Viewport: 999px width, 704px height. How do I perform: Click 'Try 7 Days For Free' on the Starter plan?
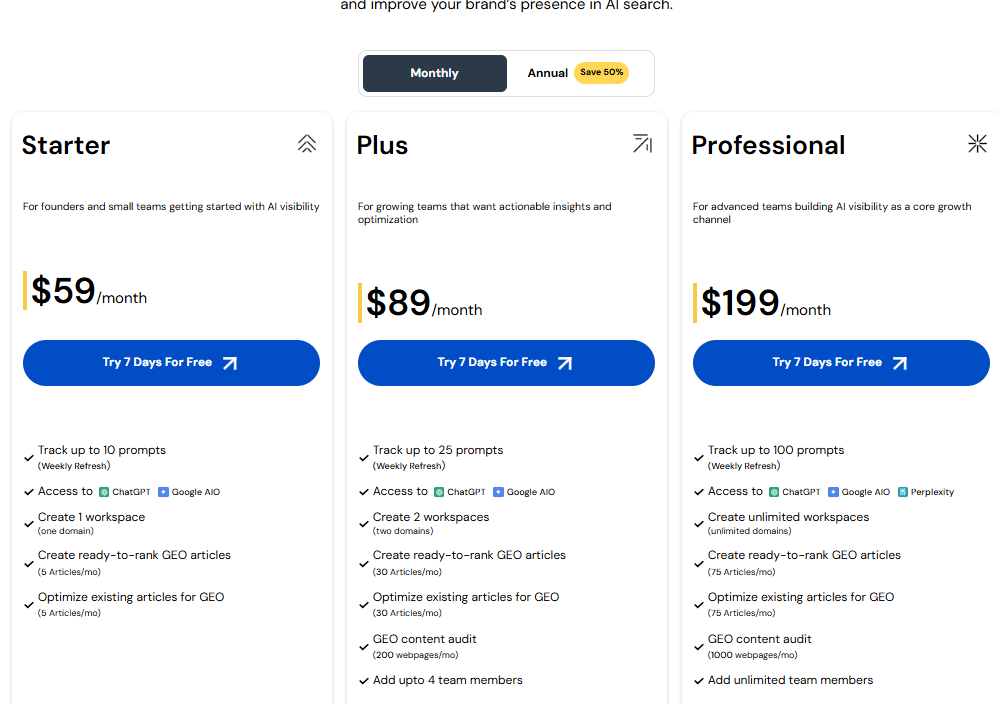pyautogui.click(x=171, y=363)
